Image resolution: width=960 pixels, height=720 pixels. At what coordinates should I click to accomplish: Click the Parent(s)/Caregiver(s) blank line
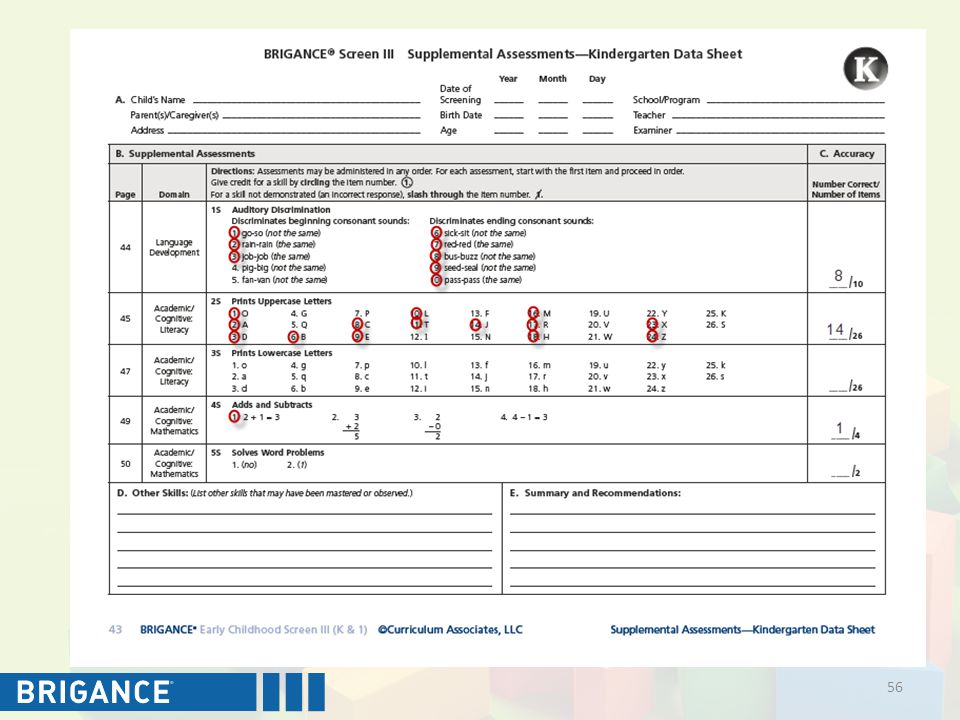[321, 116]
